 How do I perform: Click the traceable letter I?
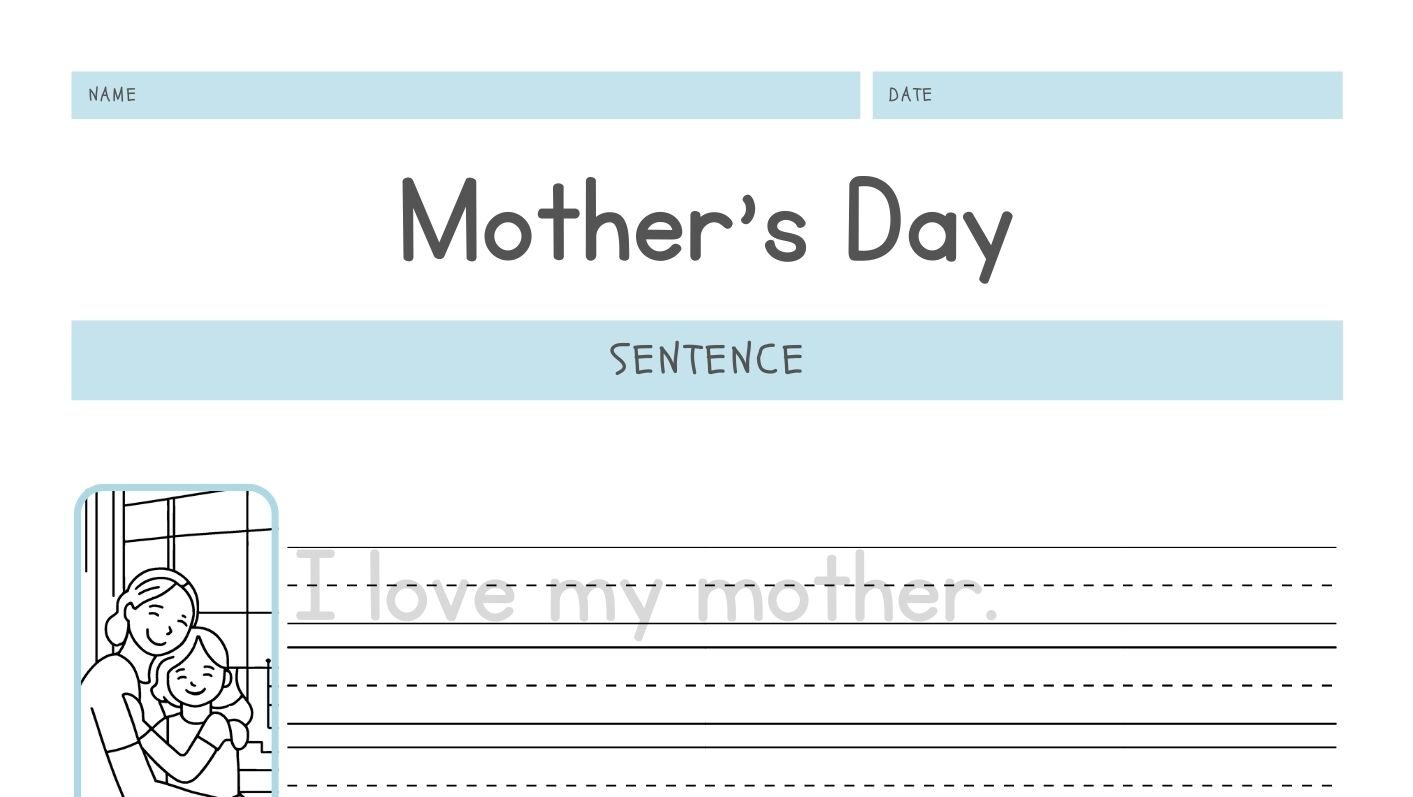[316, 587]
